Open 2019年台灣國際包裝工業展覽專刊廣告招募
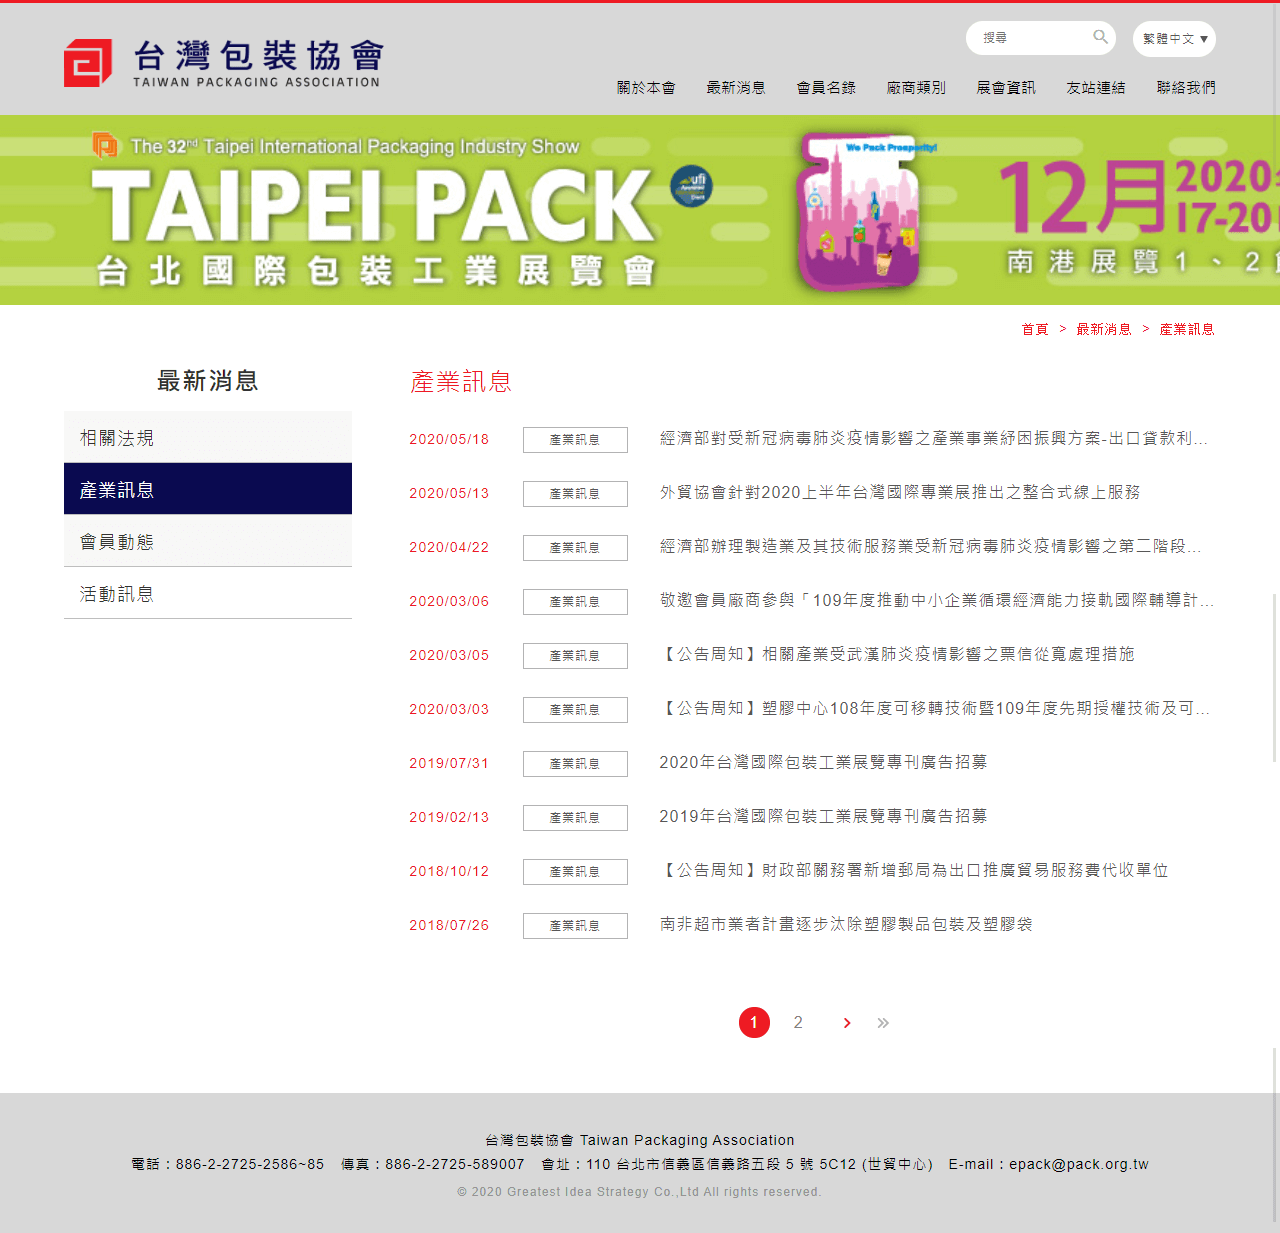 click(x=823, y=816)
